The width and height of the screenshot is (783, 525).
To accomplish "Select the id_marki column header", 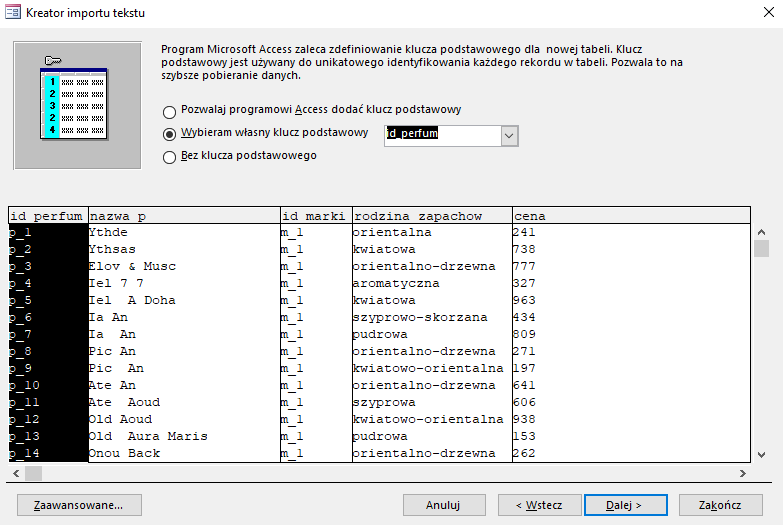I will (316, 216).
